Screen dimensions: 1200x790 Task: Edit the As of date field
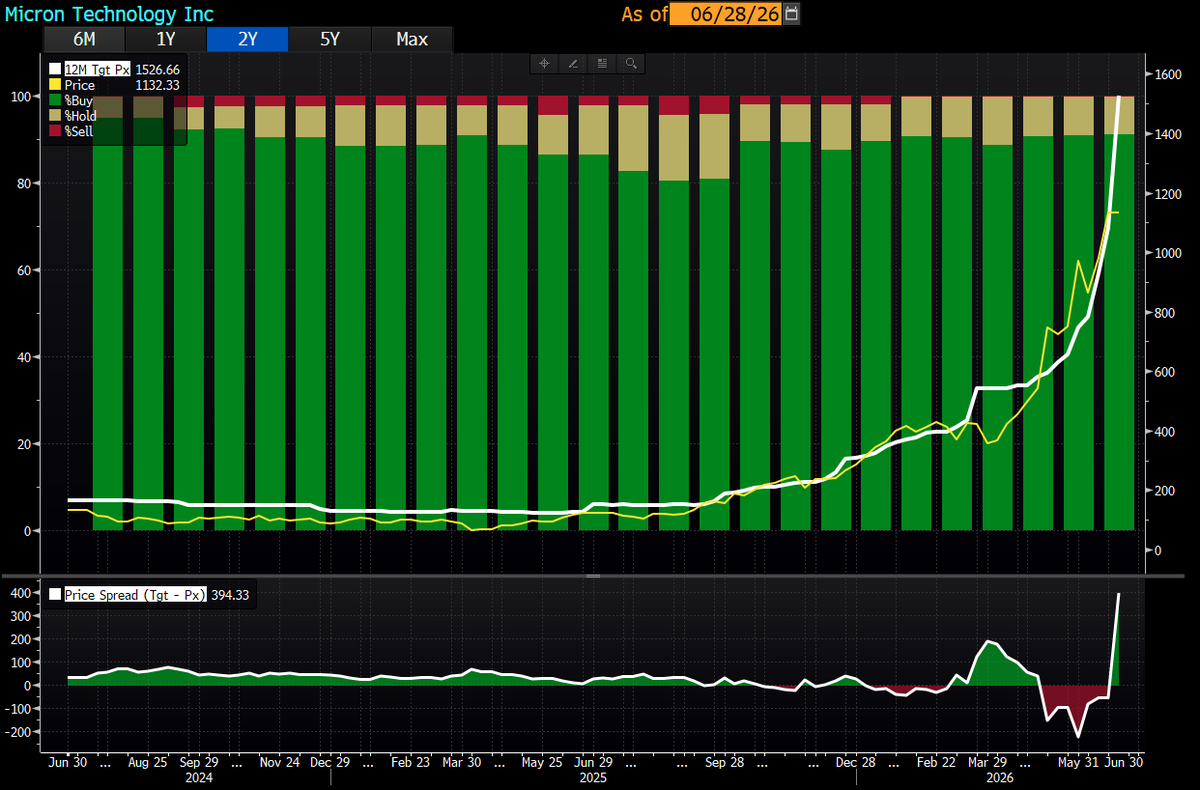coord(727,14)
